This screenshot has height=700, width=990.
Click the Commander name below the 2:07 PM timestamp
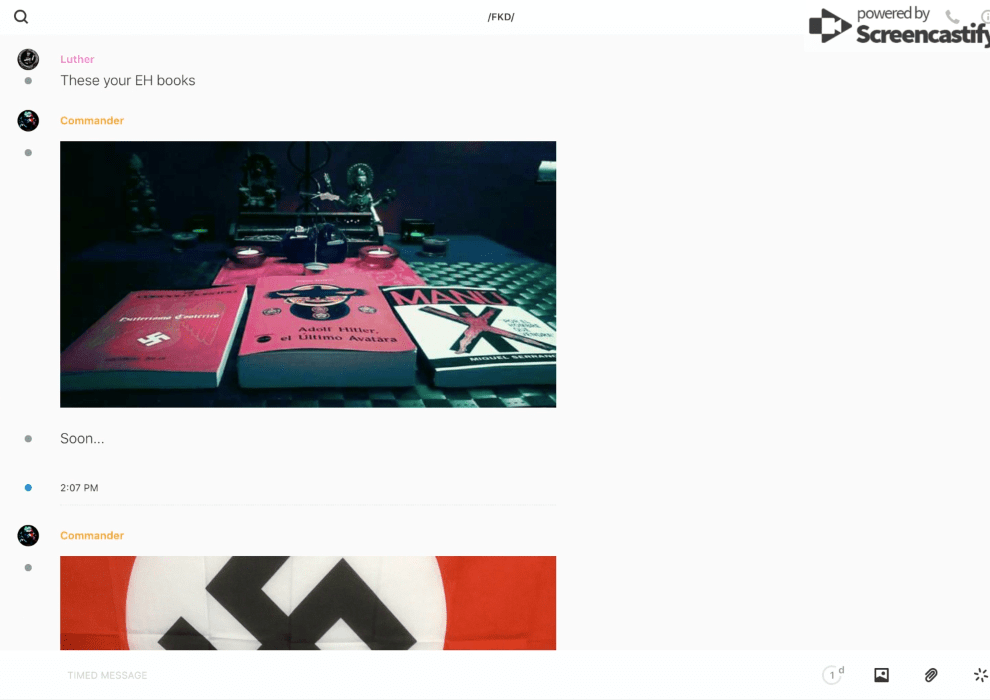click(x=92, y=536)
